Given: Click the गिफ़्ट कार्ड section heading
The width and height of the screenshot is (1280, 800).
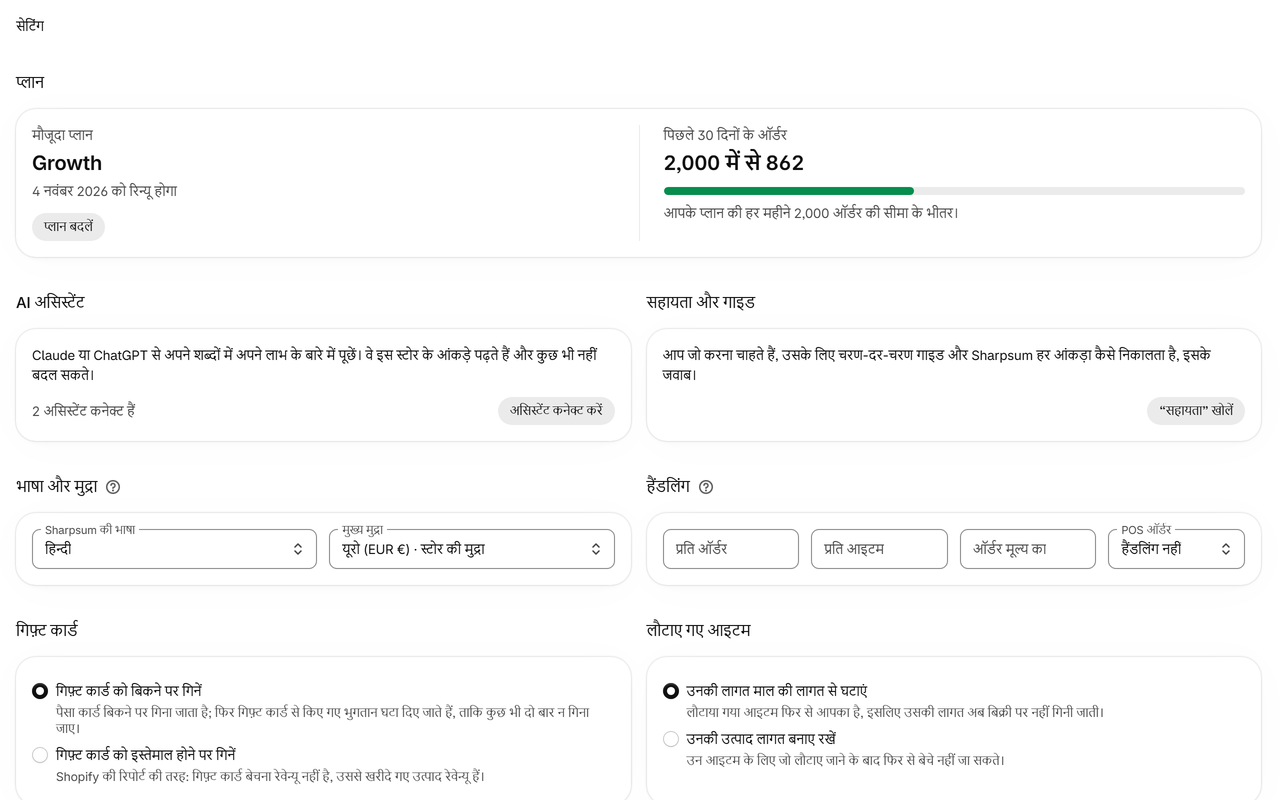Looking at the screenshot, I should 47,630.
